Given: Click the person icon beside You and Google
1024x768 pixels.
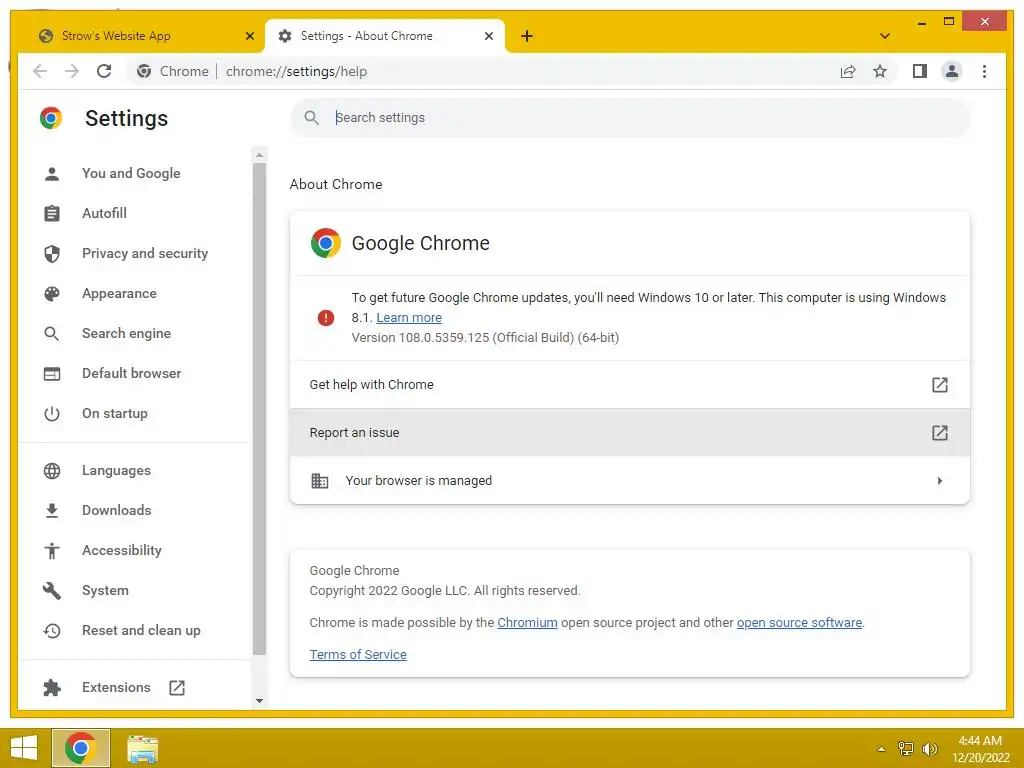Looking at the screenshot, I should (52, 174).
